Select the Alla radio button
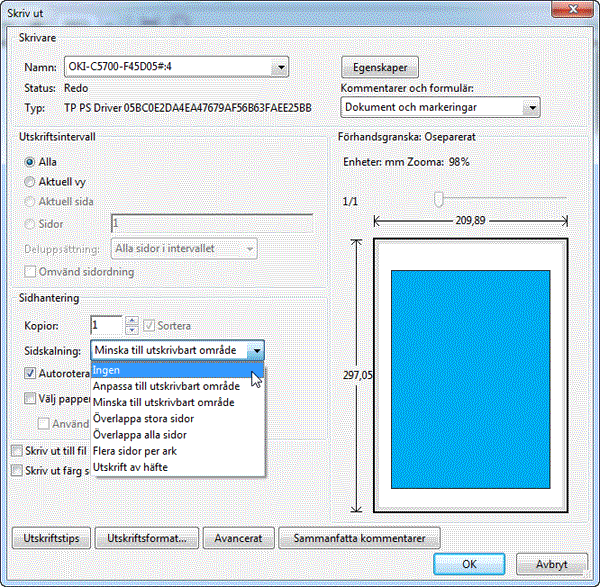600x587 pixels. [30, 161]
